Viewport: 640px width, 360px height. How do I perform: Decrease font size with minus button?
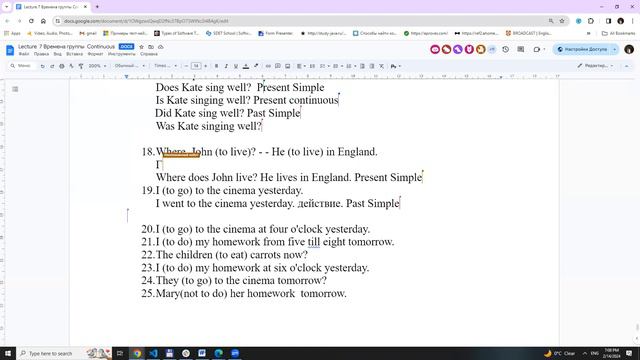click(186, 66)
